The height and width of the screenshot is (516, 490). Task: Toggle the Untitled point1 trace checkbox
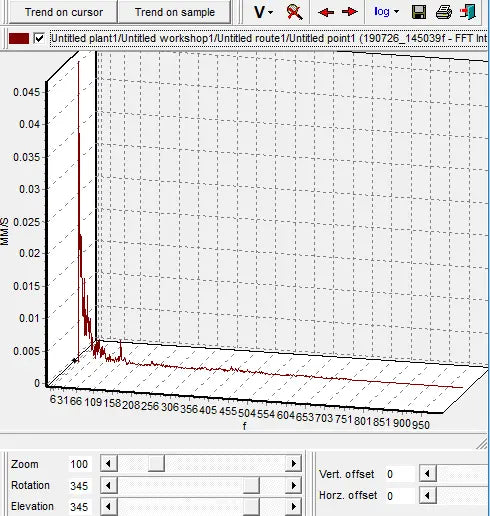(x=39, y=38)
